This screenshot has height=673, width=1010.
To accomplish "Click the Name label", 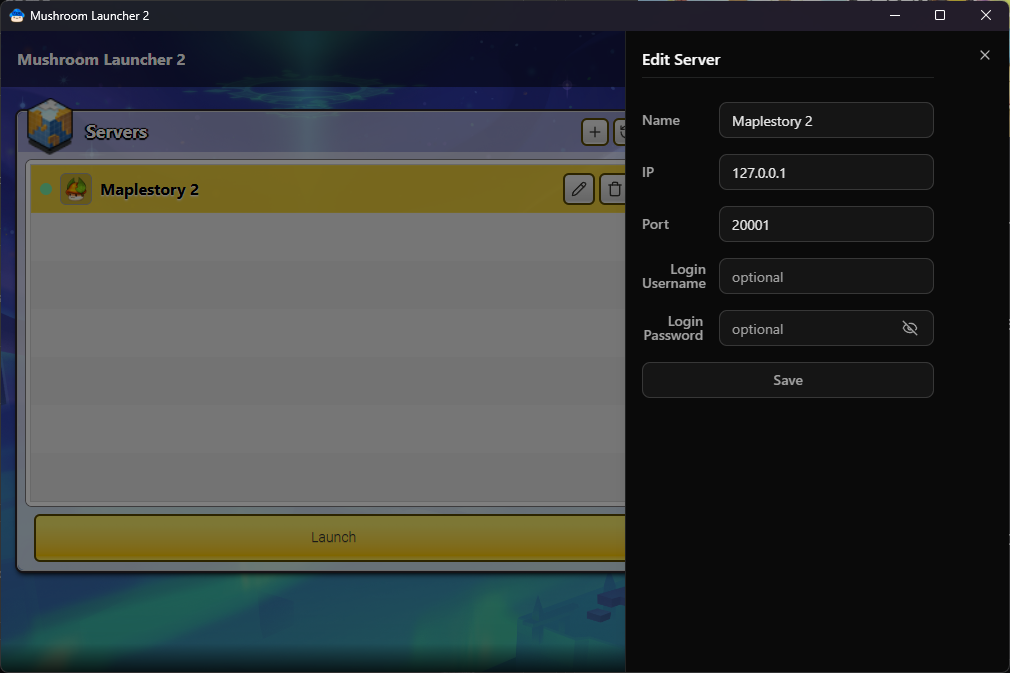I will [x=661, y=120].
